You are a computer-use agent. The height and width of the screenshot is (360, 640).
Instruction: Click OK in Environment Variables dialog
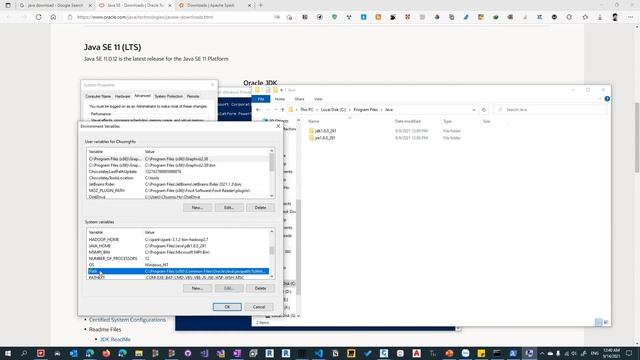pyautogui.click(x=227, y=307)
